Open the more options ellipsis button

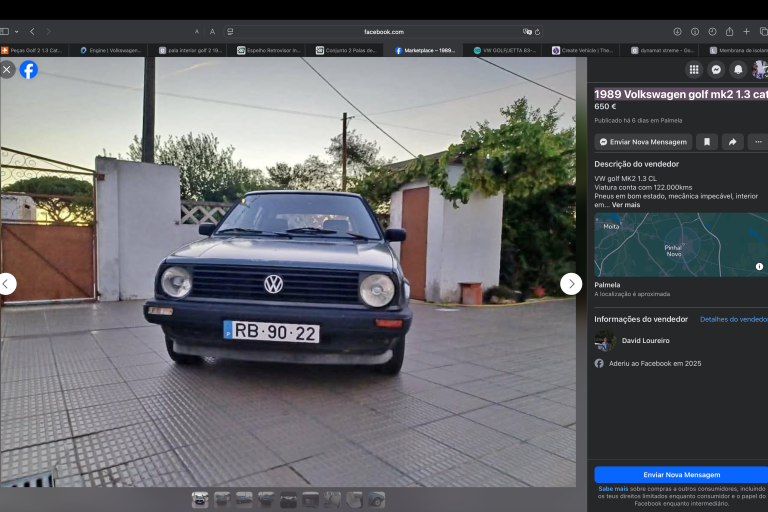click(758, 142)
